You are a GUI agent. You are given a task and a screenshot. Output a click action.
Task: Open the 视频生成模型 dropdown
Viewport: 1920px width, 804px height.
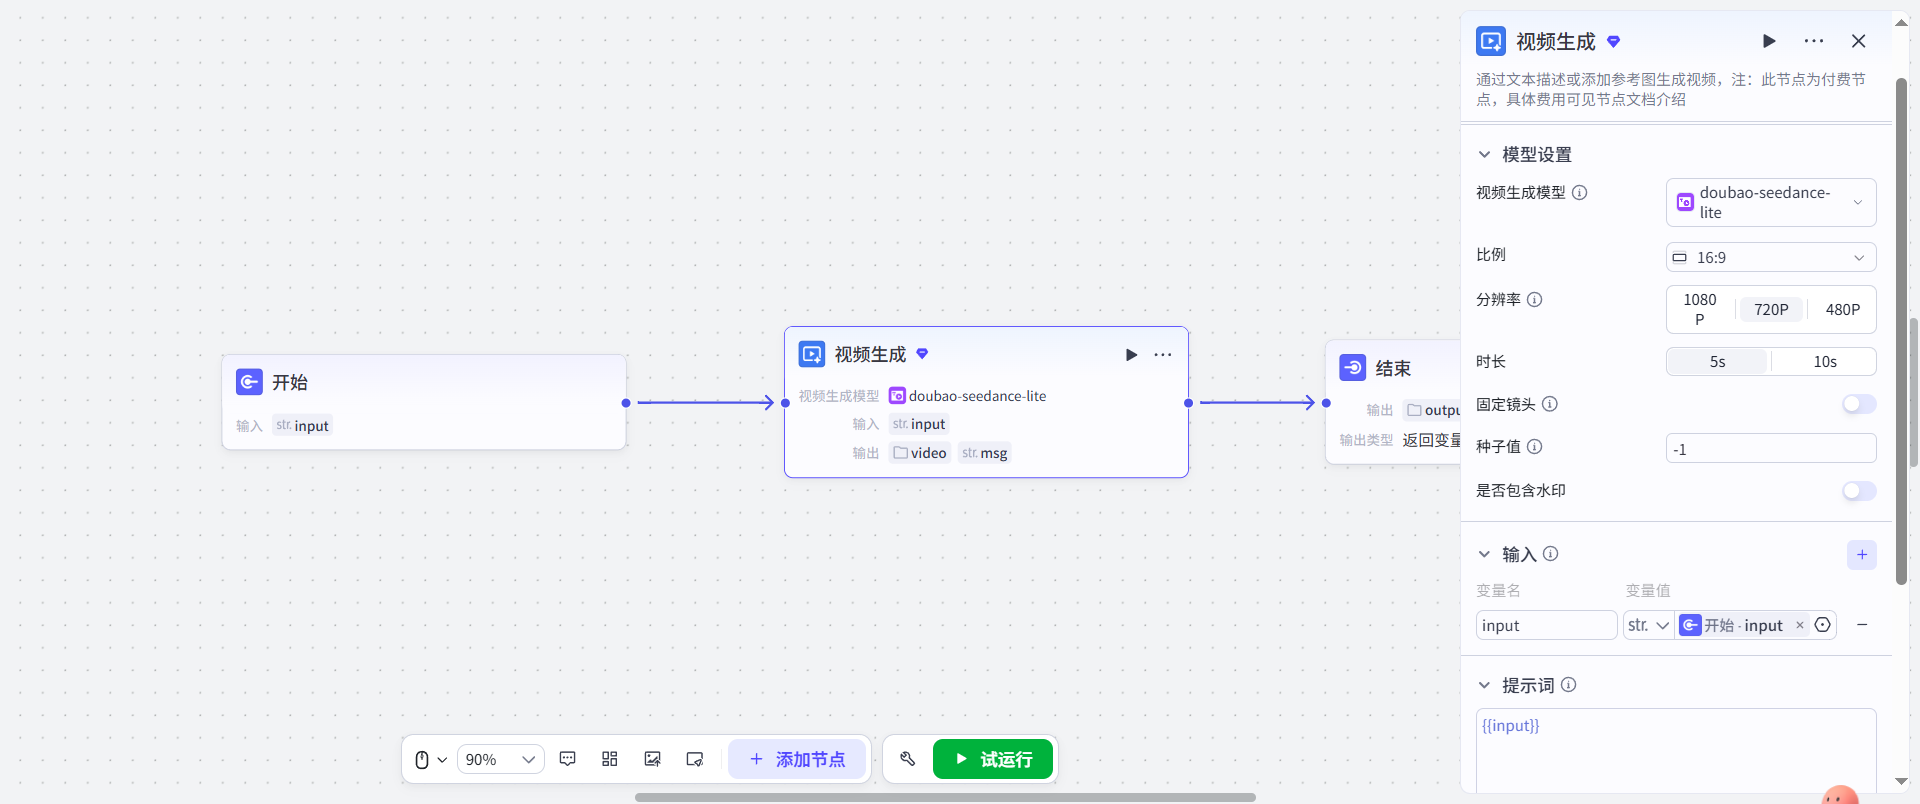coord(1771,202)
